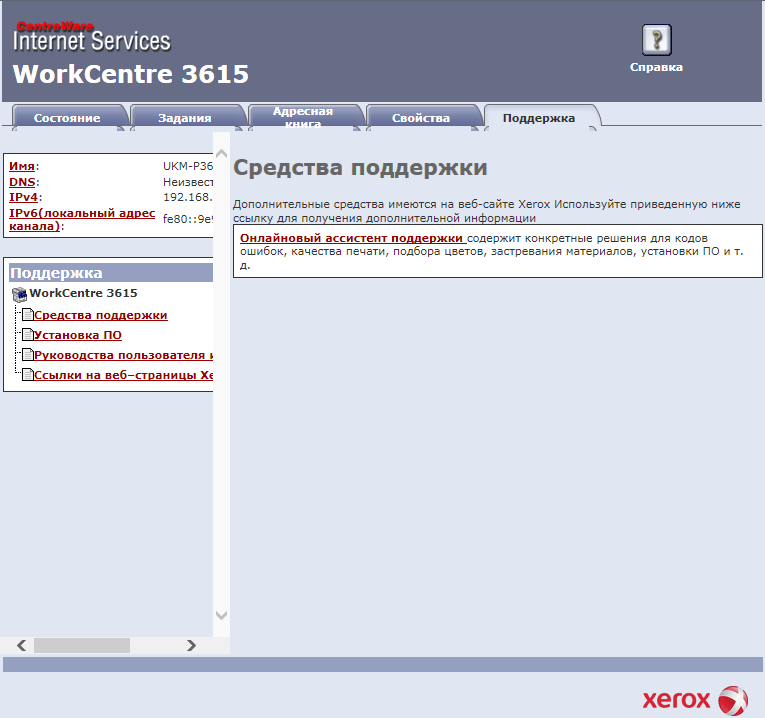Image resolution: width=765 pixels, height=718 pixels.
Task: Open the IPv6 (локальный адрес канала) link
Action: [x=82, y=219]
